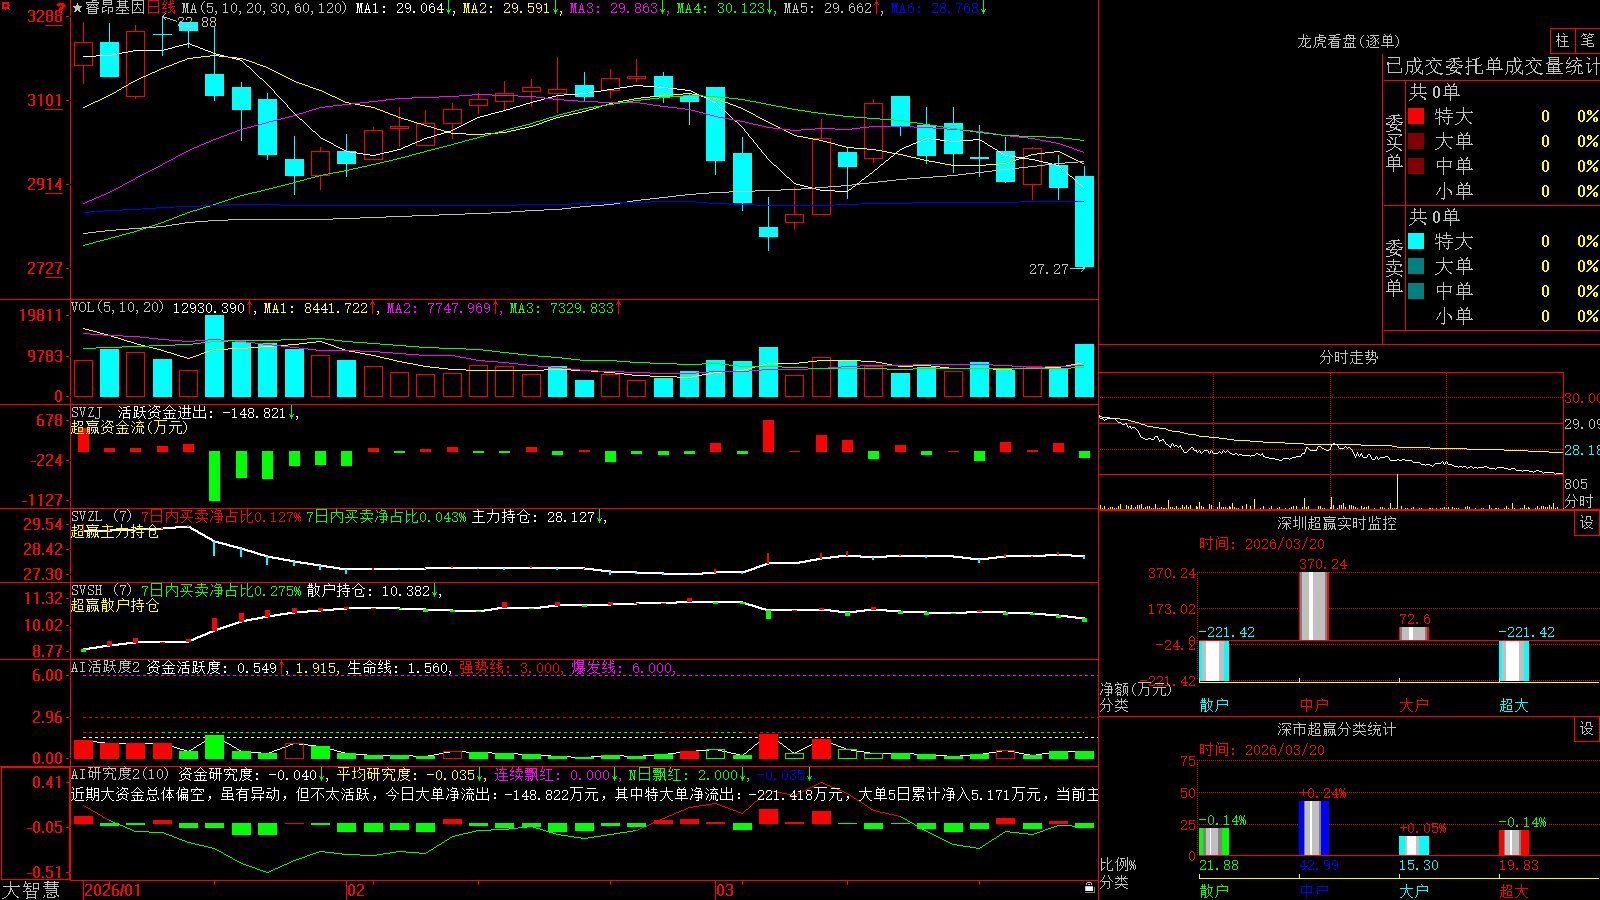Screen dimensions: 1600x900
Task: Click the question mark icon at top-left
Action: 61,7
